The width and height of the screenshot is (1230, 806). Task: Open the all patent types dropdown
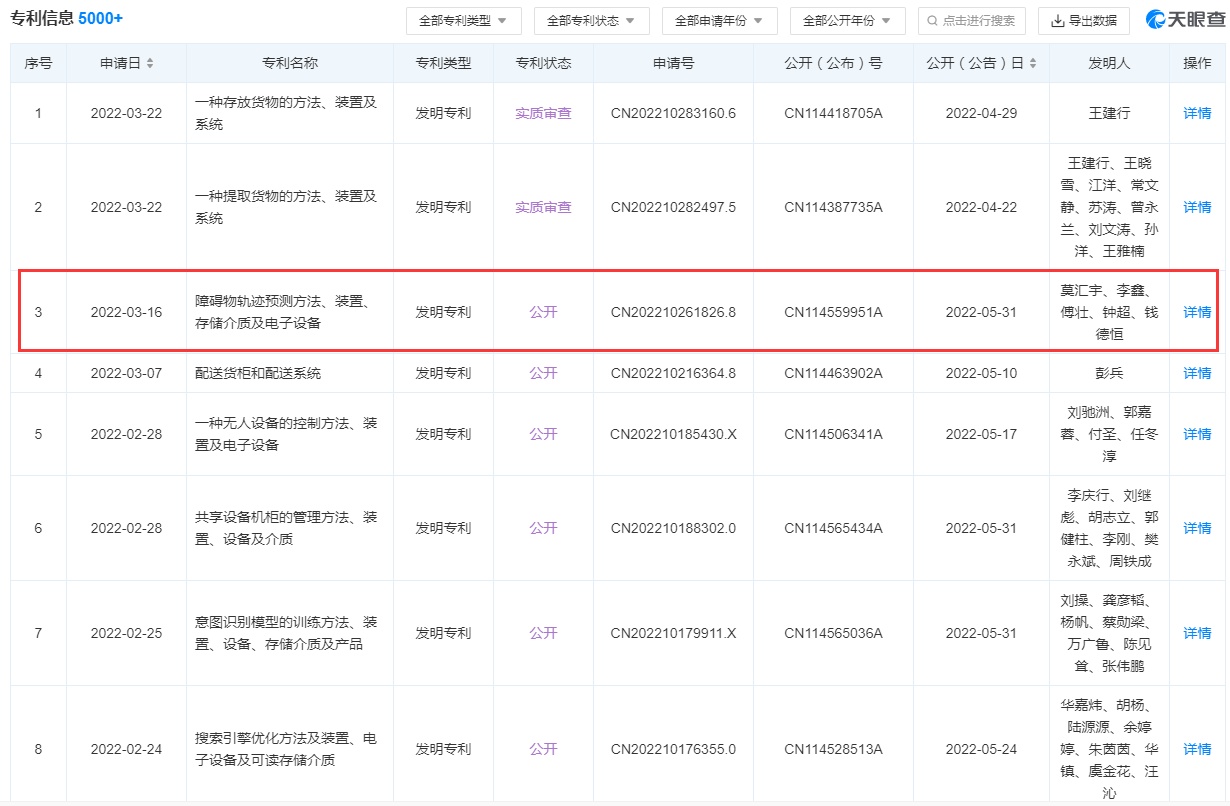click(463, 21)
